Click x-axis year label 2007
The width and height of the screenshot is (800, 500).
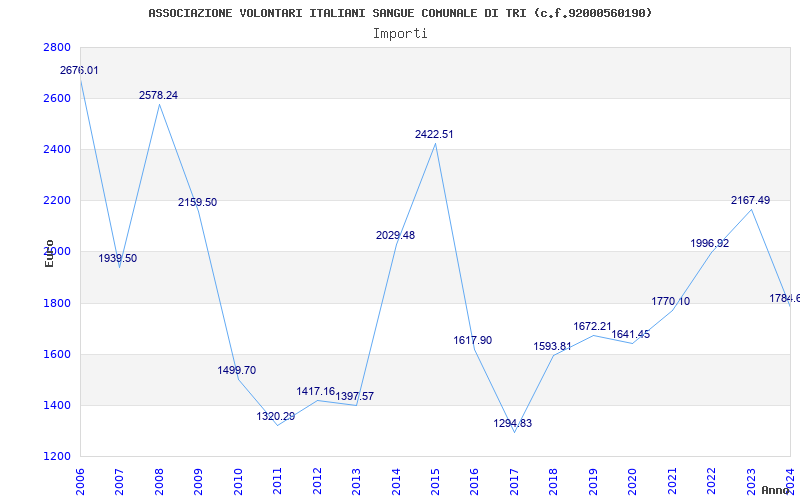click(x=119, y=482)
